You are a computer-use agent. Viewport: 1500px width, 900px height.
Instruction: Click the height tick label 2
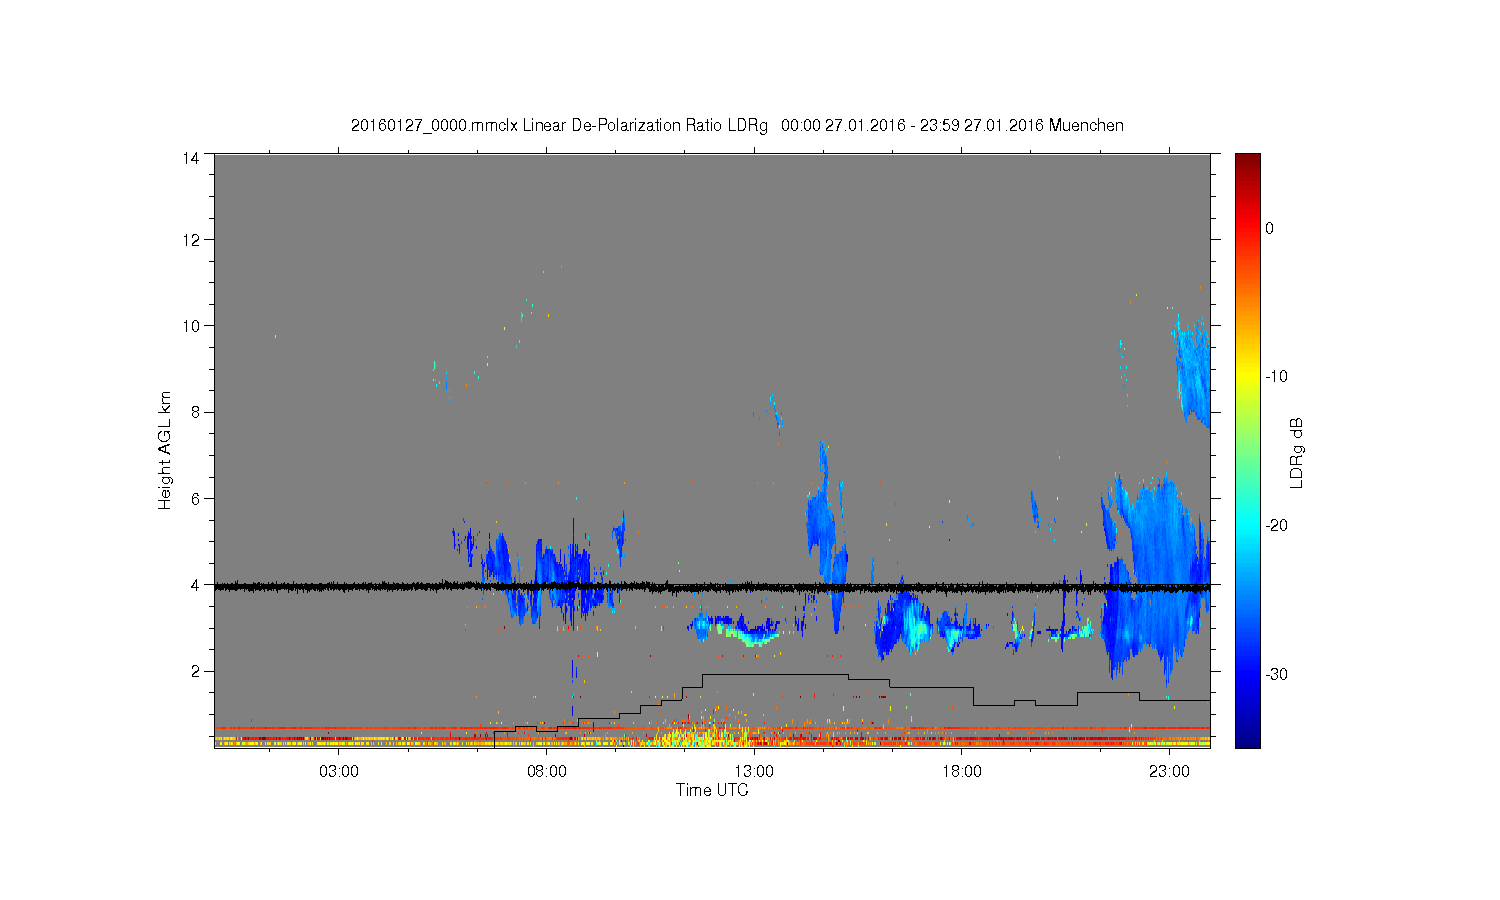tap(195, 670)
